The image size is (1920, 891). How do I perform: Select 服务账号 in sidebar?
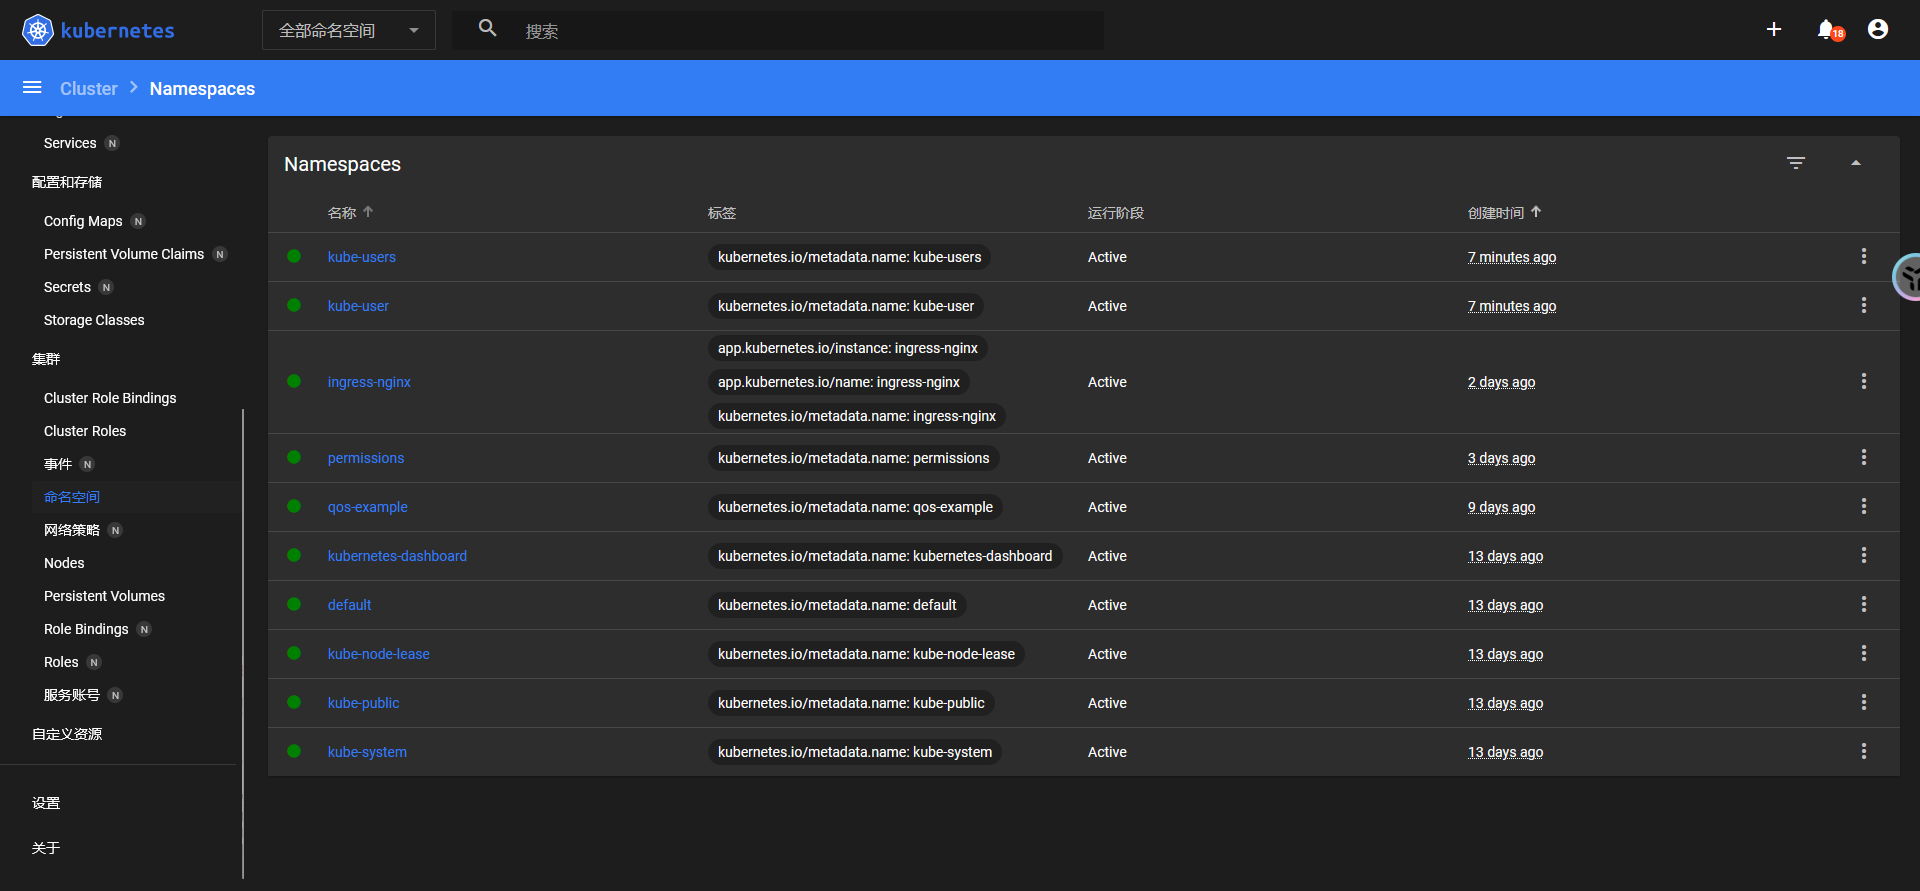[72, 695]
